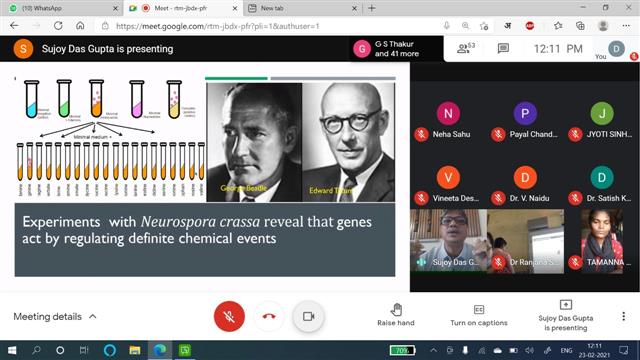Show hidden system tray icons arrow

(433, 350)
